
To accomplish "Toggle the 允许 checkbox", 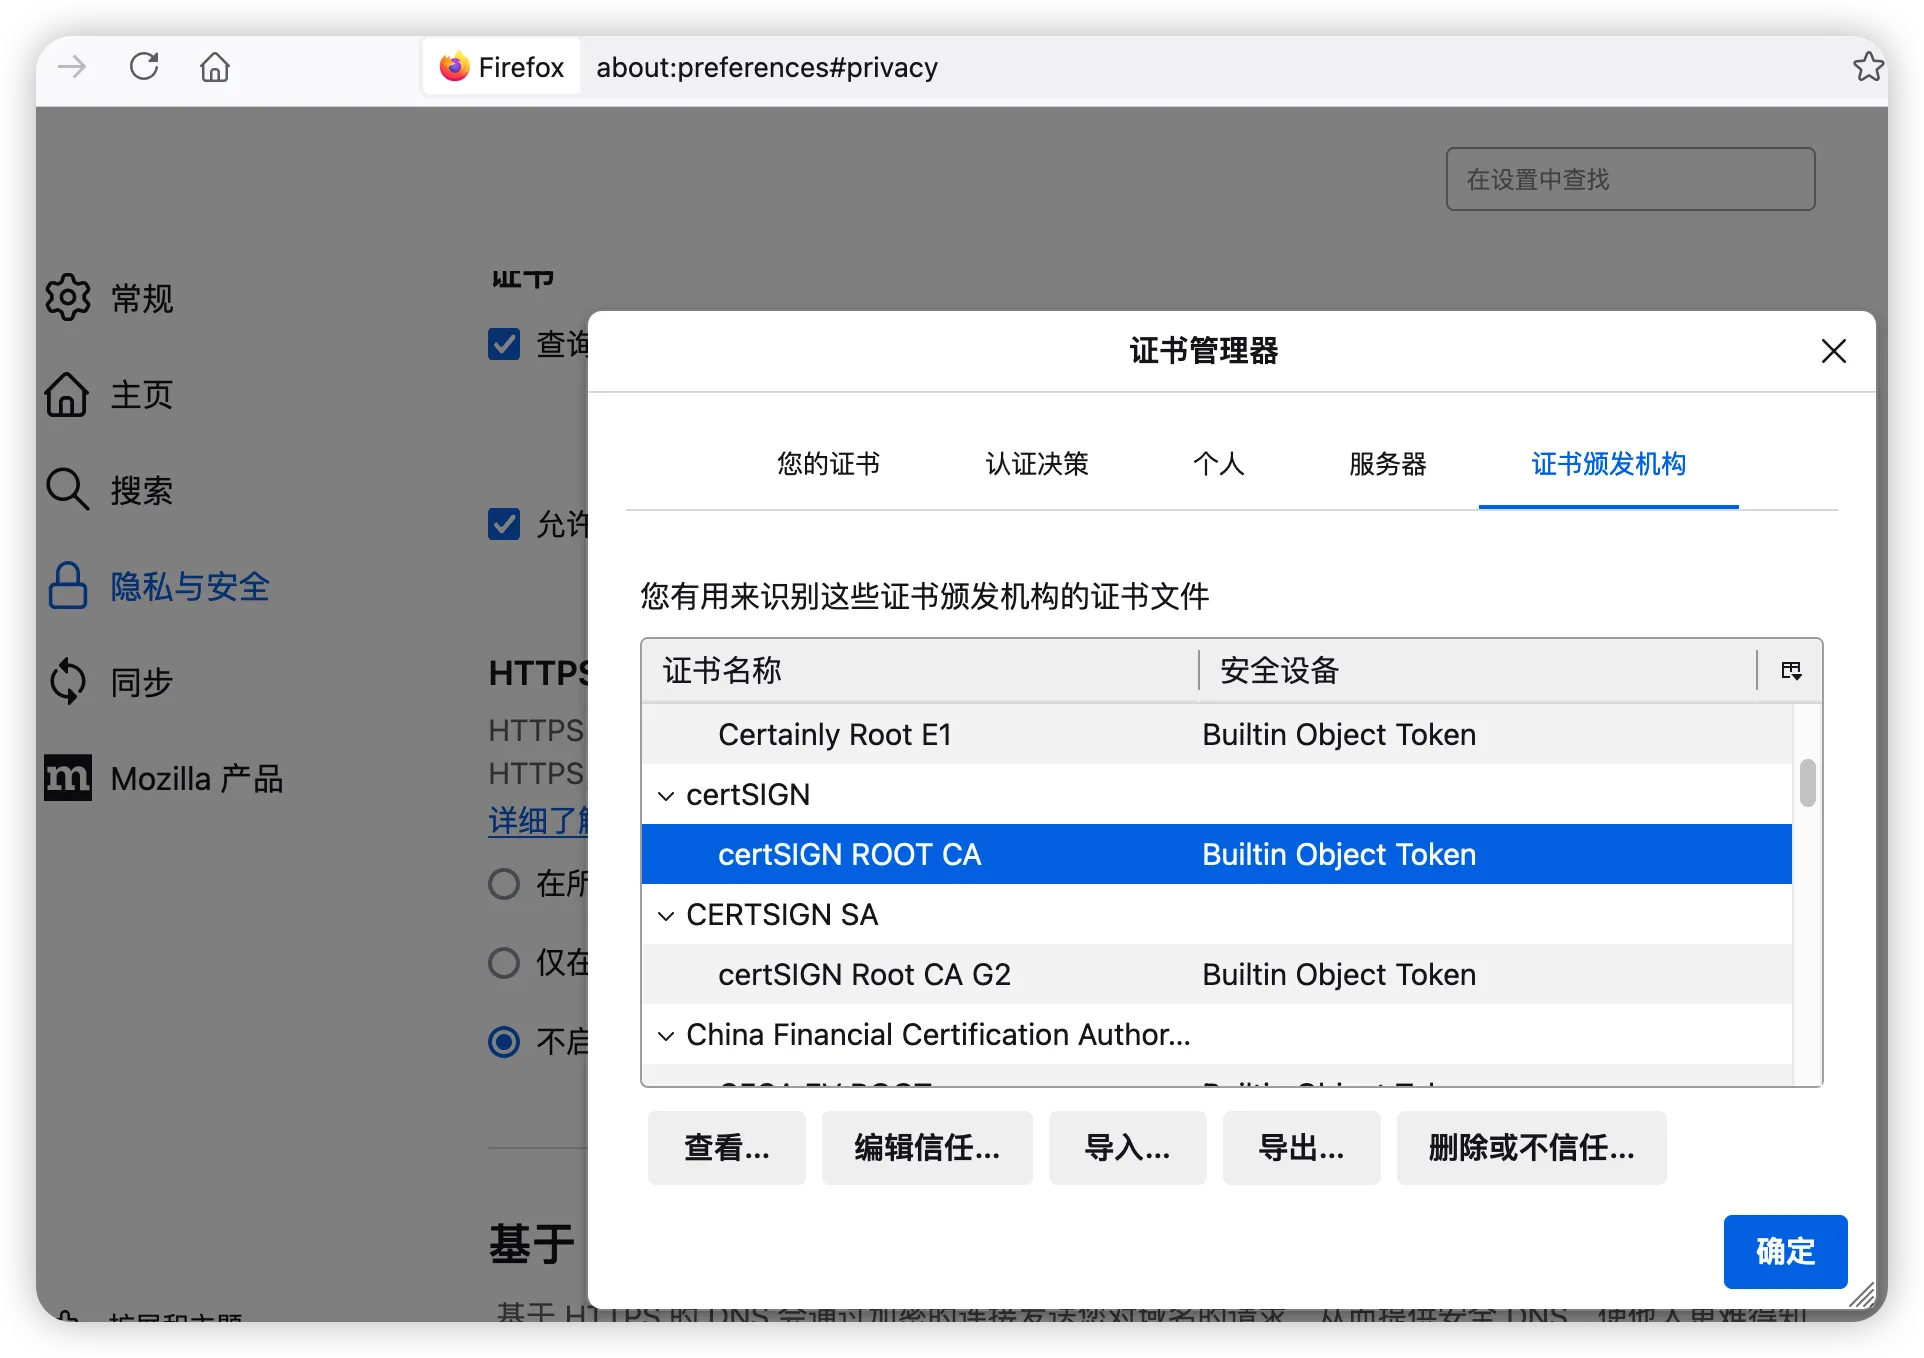I will [504, 523].
